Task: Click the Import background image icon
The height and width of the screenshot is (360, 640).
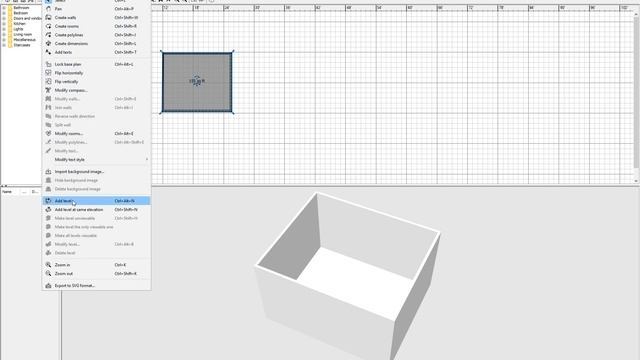Action: [x=48, y=171]
